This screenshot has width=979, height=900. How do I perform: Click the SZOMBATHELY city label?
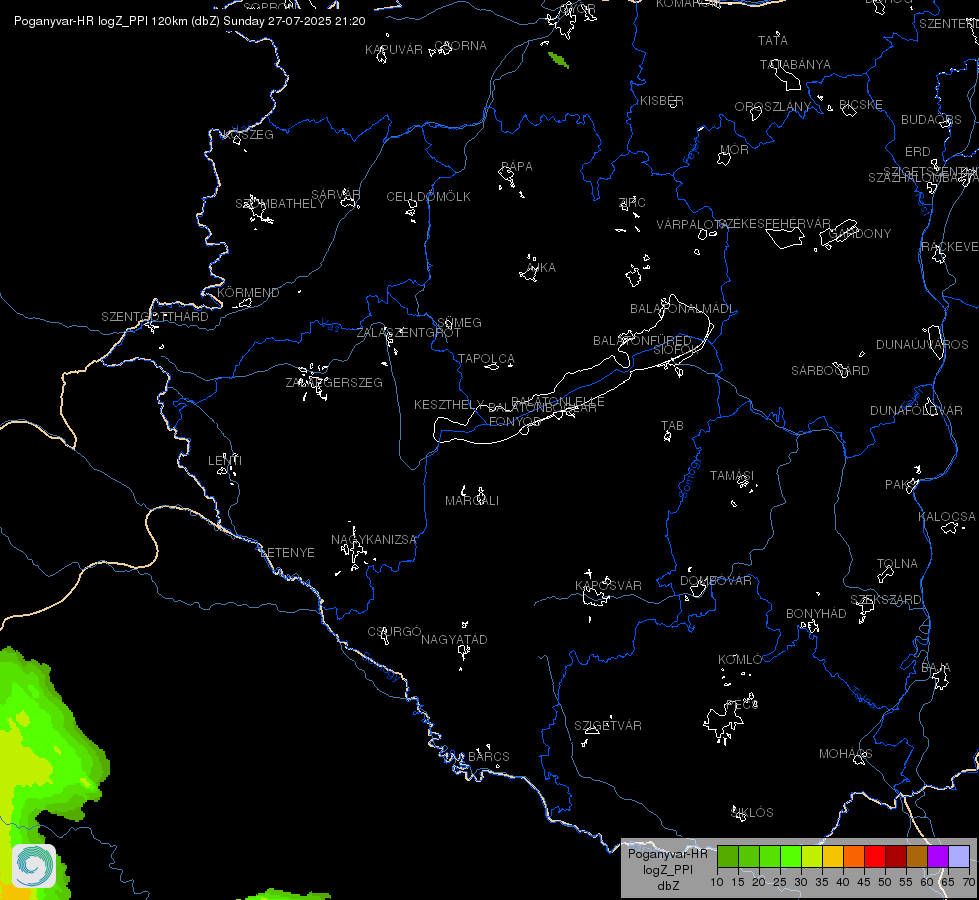pos(280,204)
